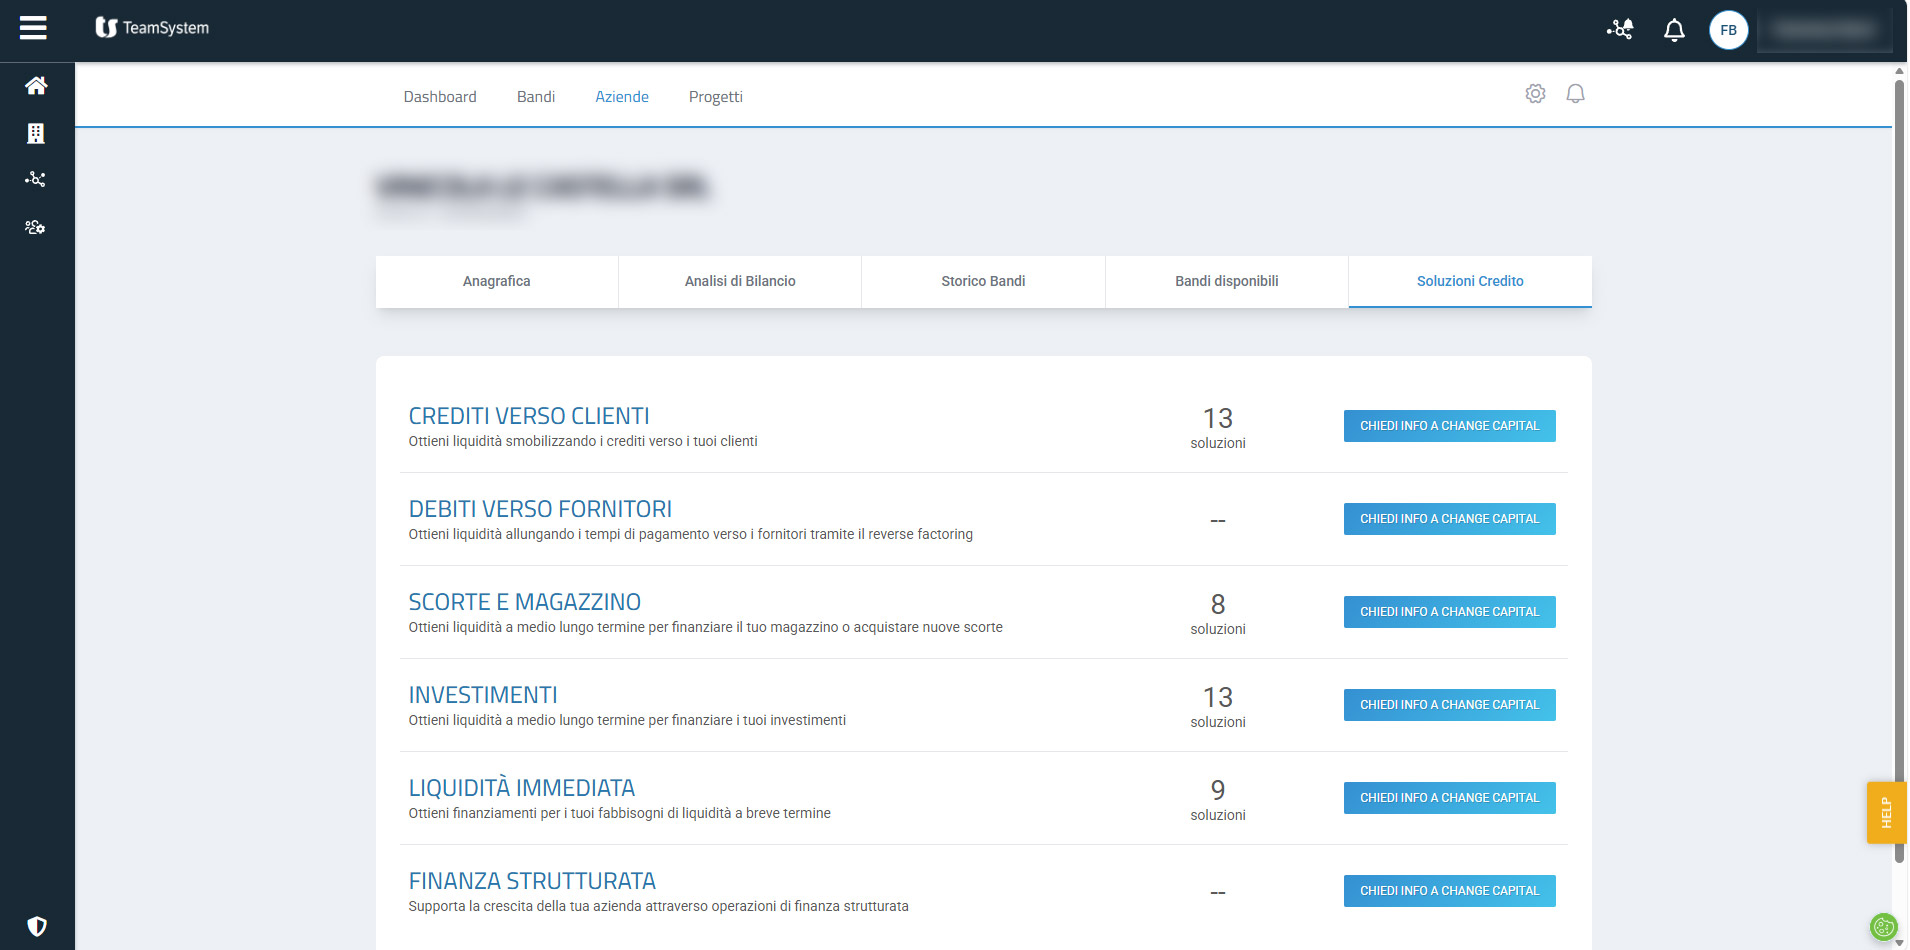The image size is (1910, 950).
Task: Open the Analisi di Bilancio tab
Action: tap(740, 281)
